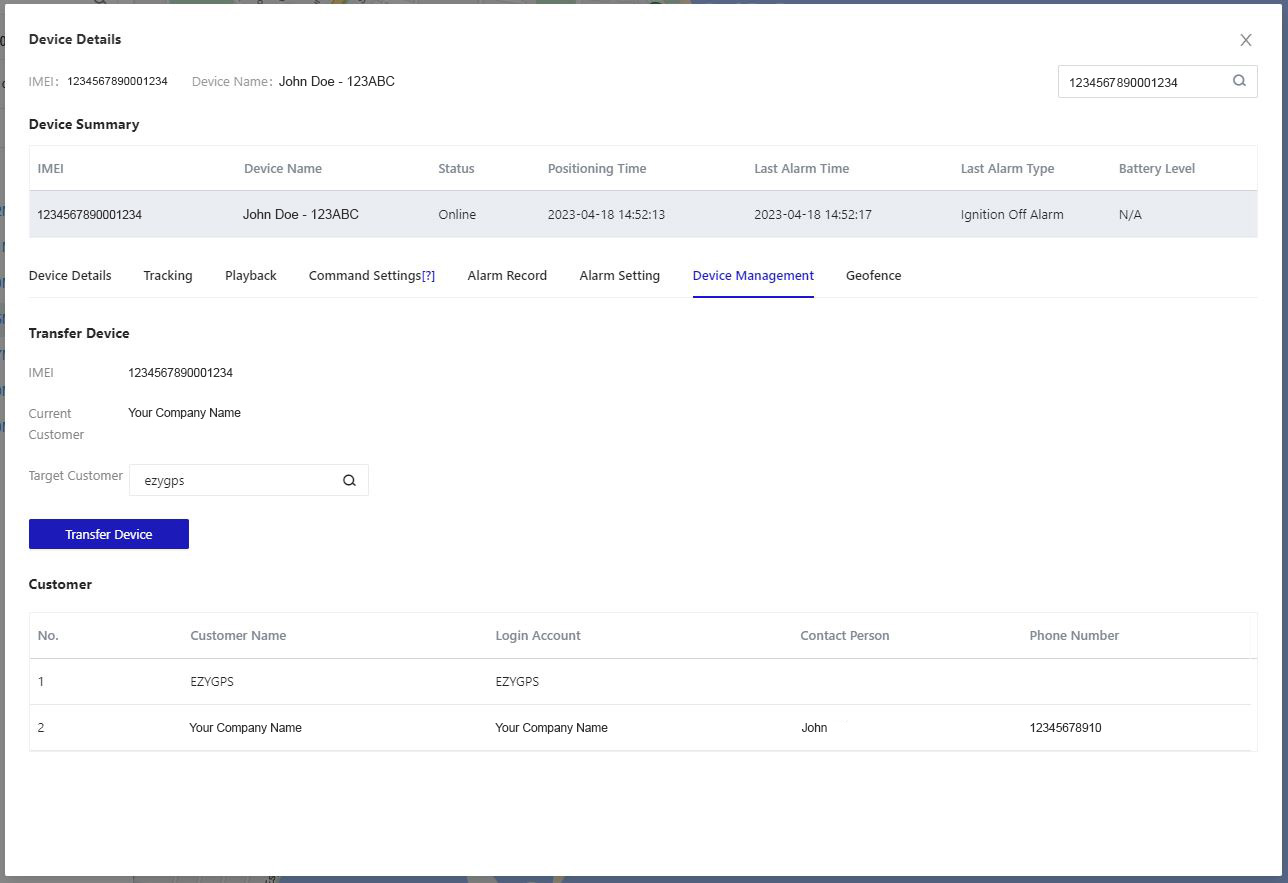Click the search icon in IMEI search box
This screenshot has height=883, width=1288.
1239,81
